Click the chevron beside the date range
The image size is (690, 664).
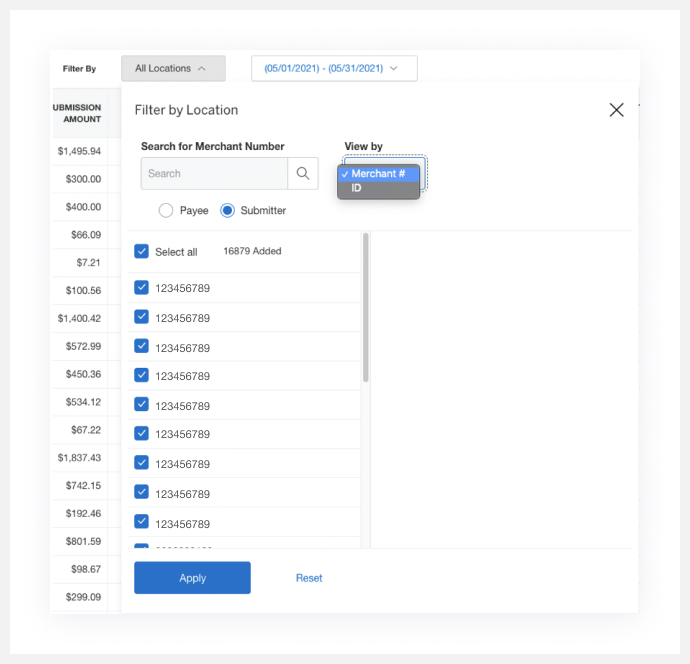pyautogui.click(x=394, y=69)
